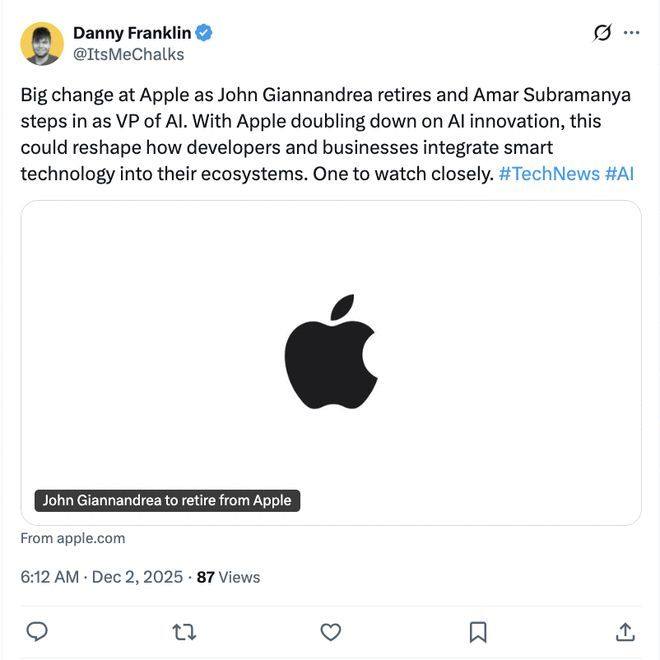
Task: Open the three-dot More options menu
Action: pos(631,33)
